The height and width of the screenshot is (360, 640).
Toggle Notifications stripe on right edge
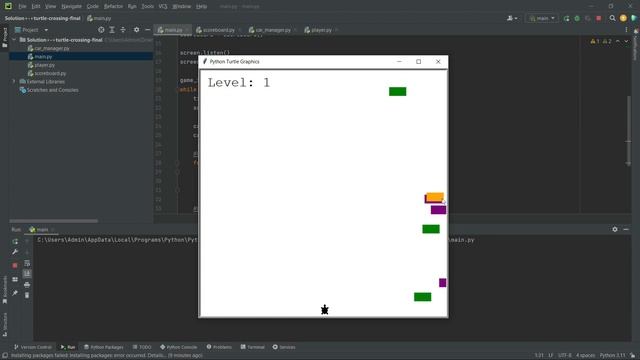pyautogui.click(x=636, y=45)
